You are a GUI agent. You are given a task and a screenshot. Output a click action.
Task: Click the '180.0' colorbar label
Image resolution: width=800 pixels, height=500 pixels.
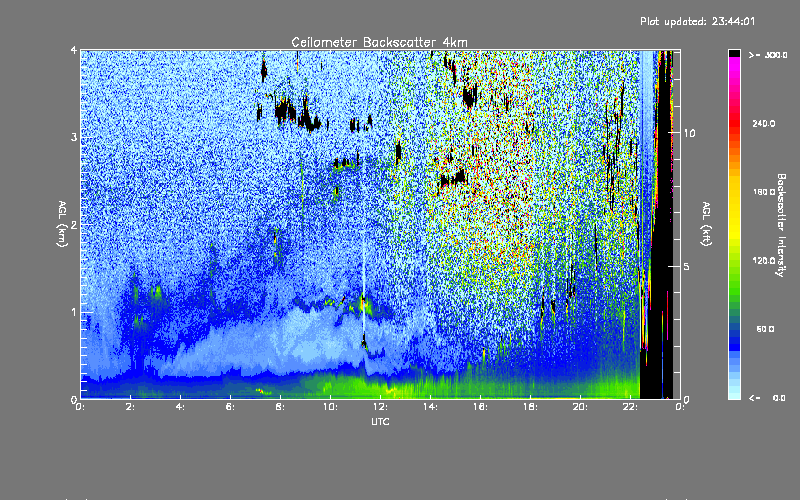(764, 192)
